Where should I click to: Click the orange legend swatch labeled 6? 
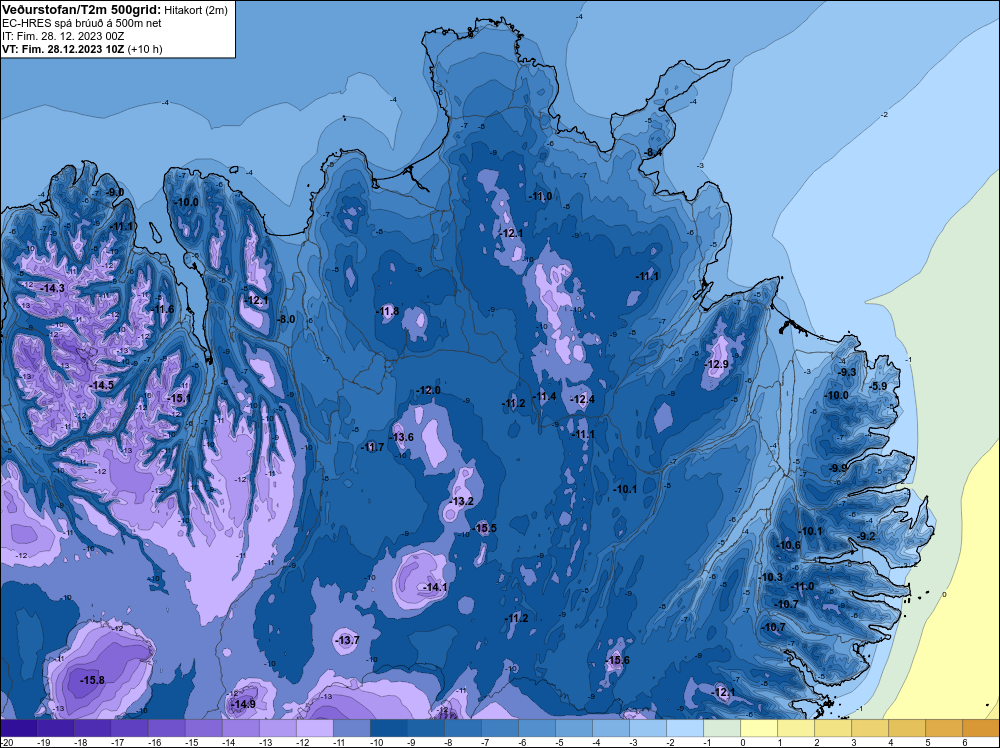pyautogui.click(x=981, y=728)
